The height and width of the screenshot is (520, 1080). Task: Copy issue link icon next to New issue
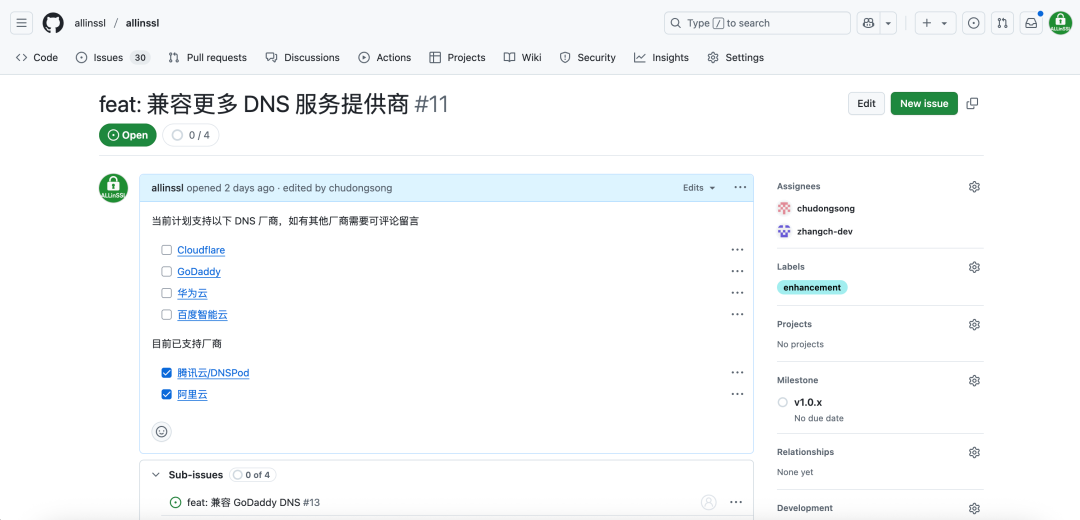pos(973,103)
